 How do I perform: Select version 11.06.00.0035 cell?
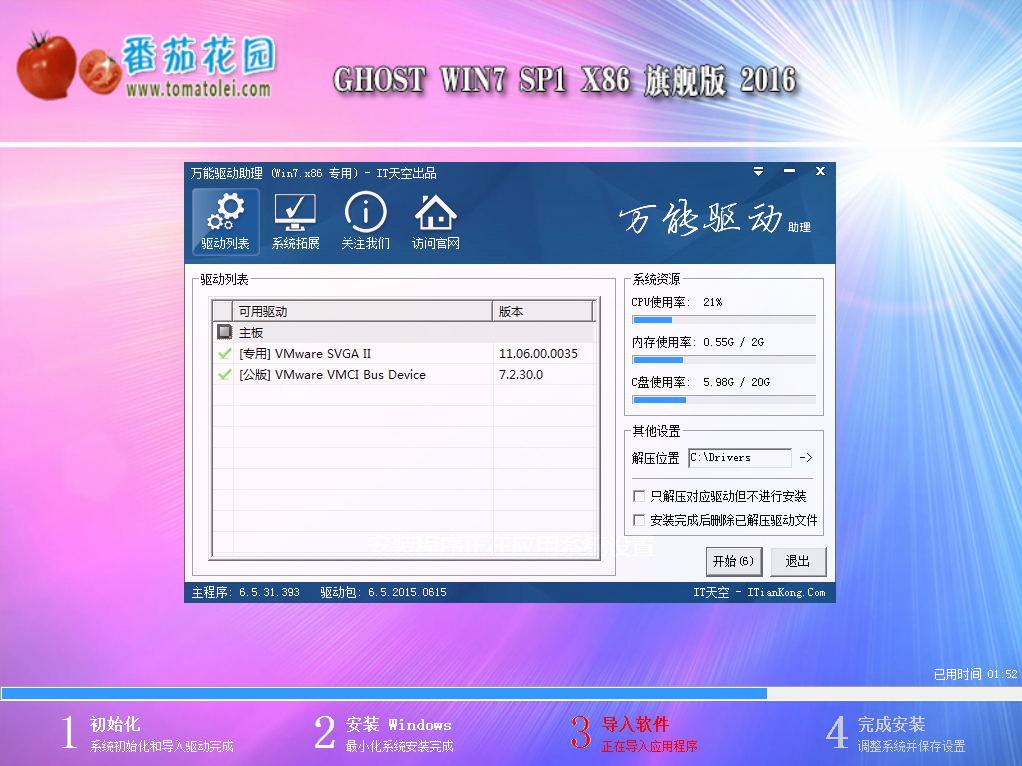click(x=538, y=353)
